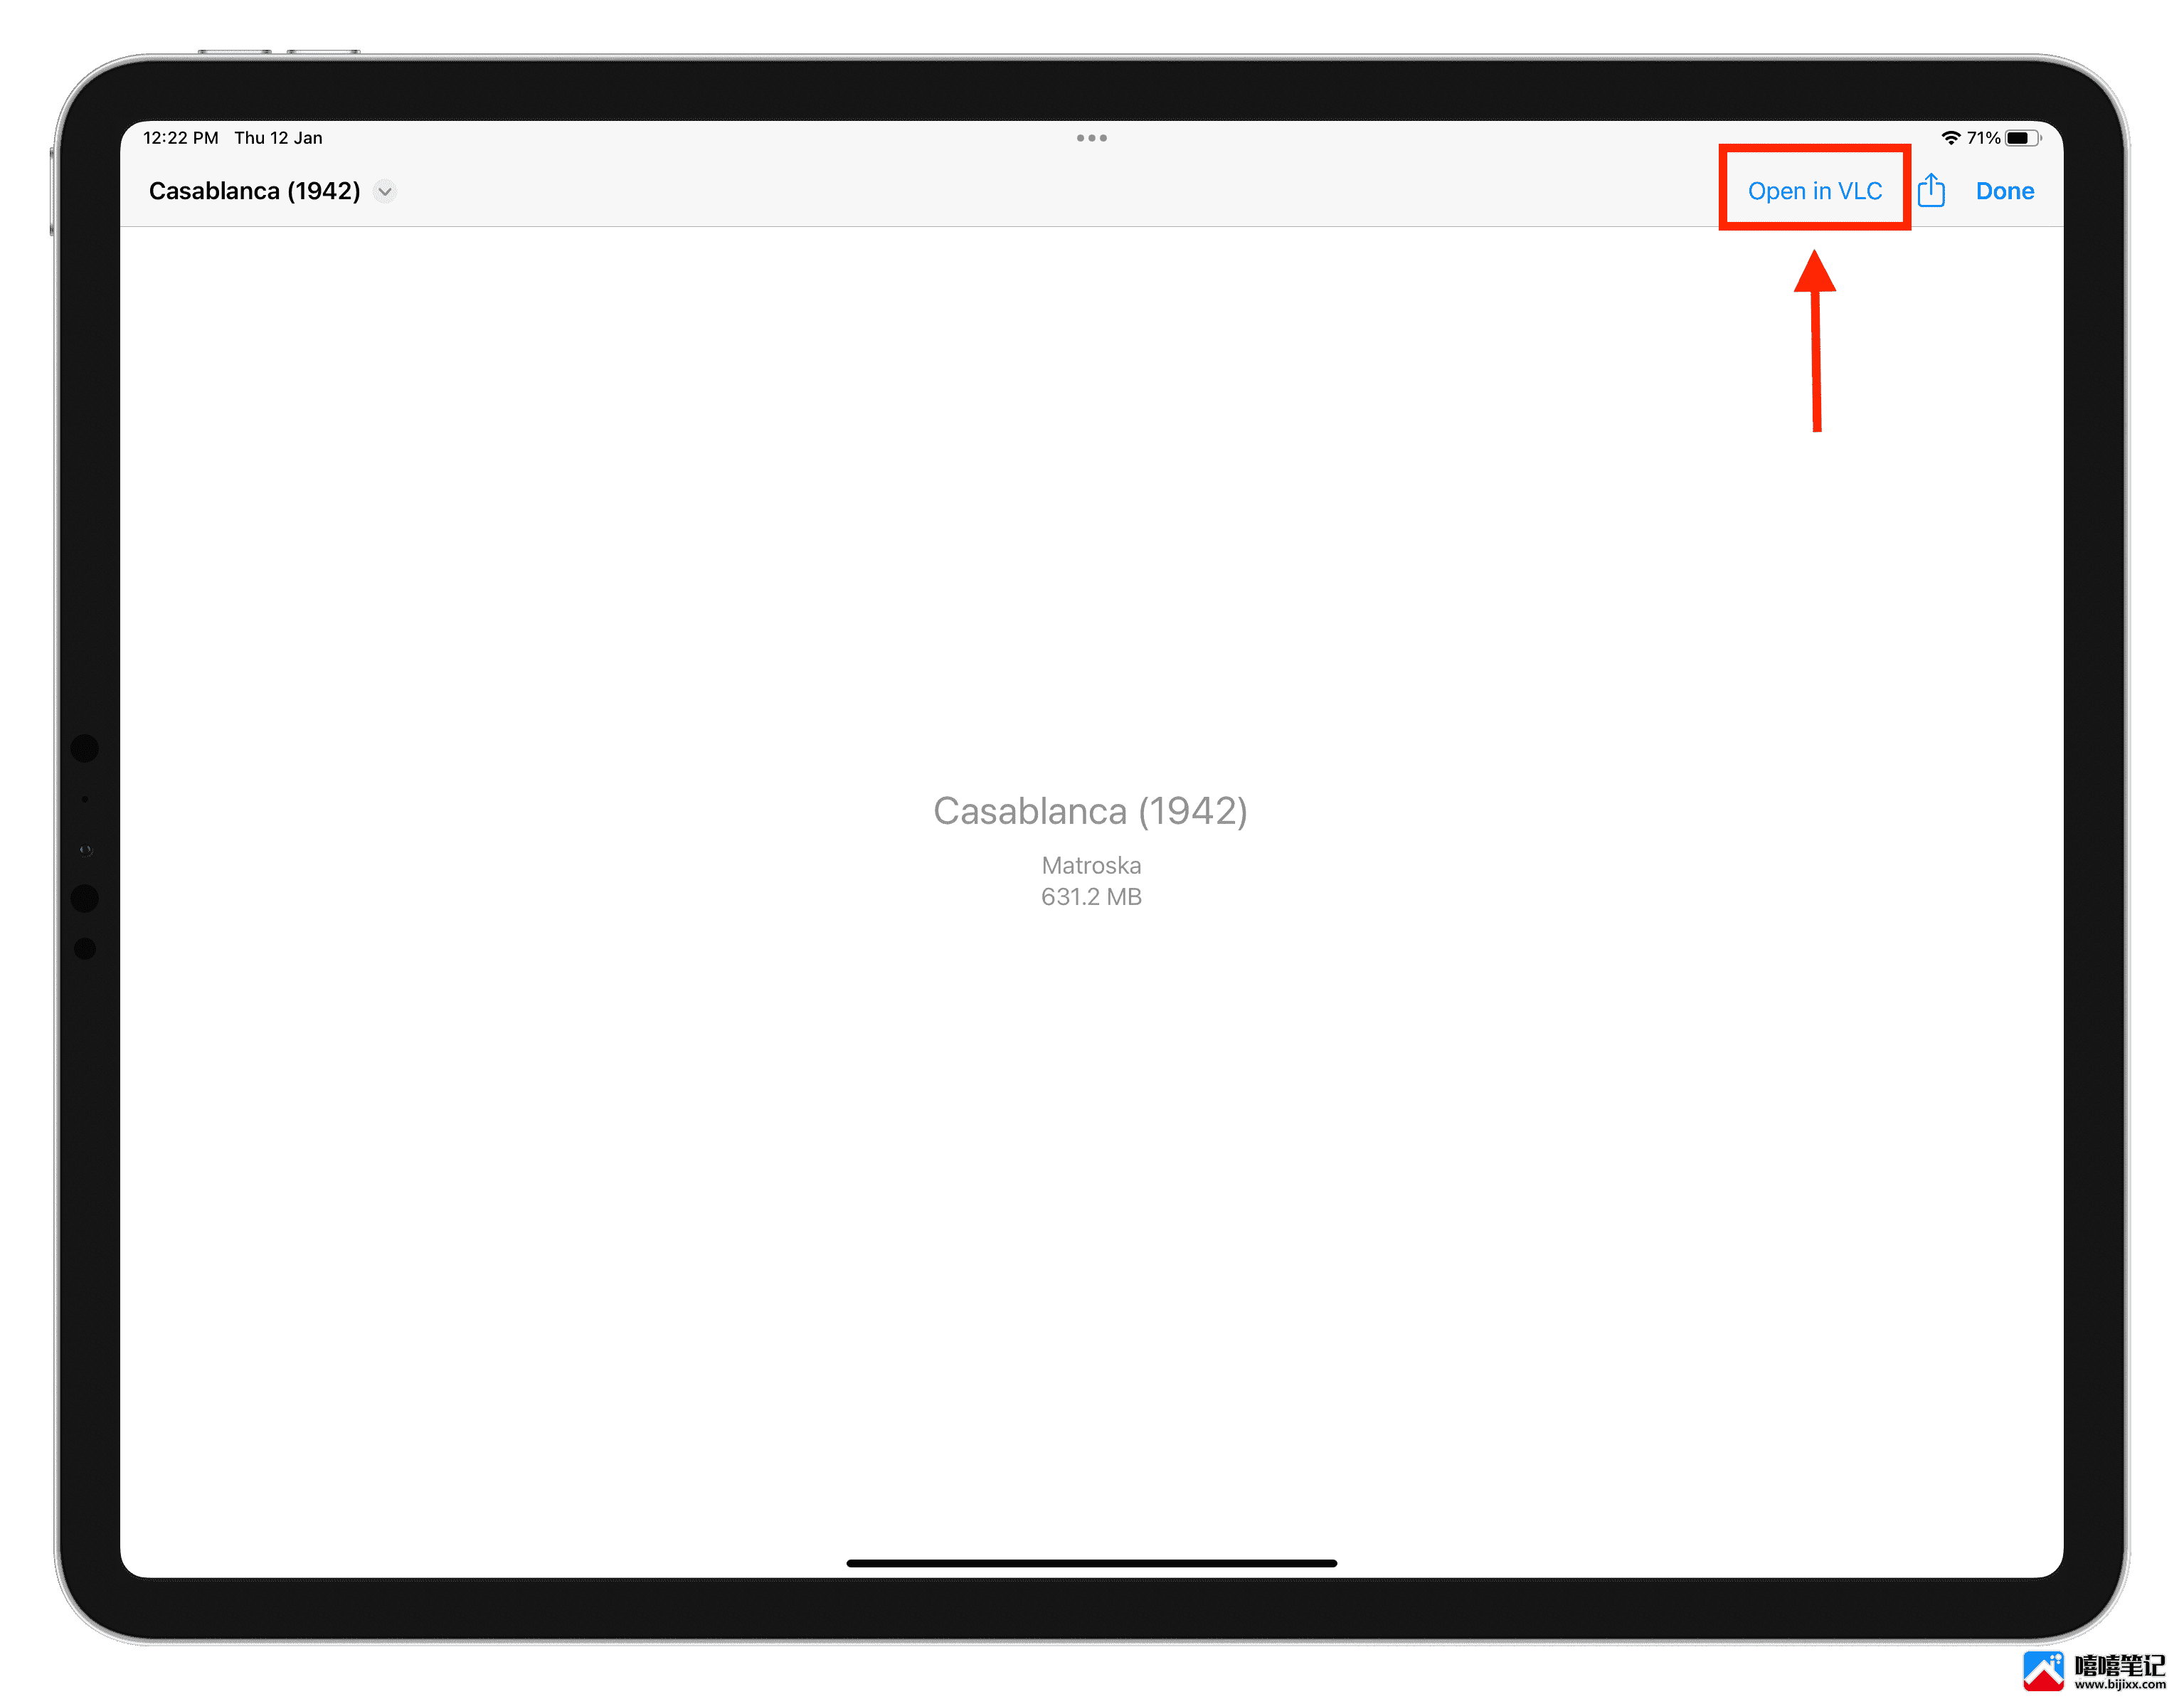Tap the Wi-Fi status icon
This screenshot has height=1699, width=2184.
point(1950,138)
